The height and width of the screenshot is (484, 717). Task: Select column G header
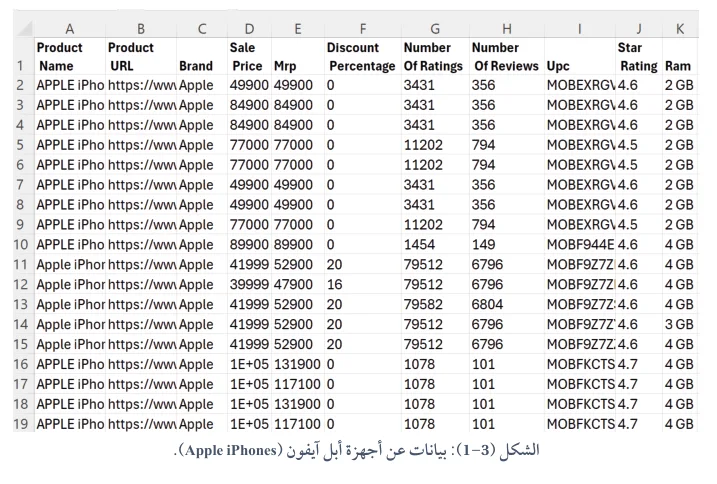(x=435, y=29)
